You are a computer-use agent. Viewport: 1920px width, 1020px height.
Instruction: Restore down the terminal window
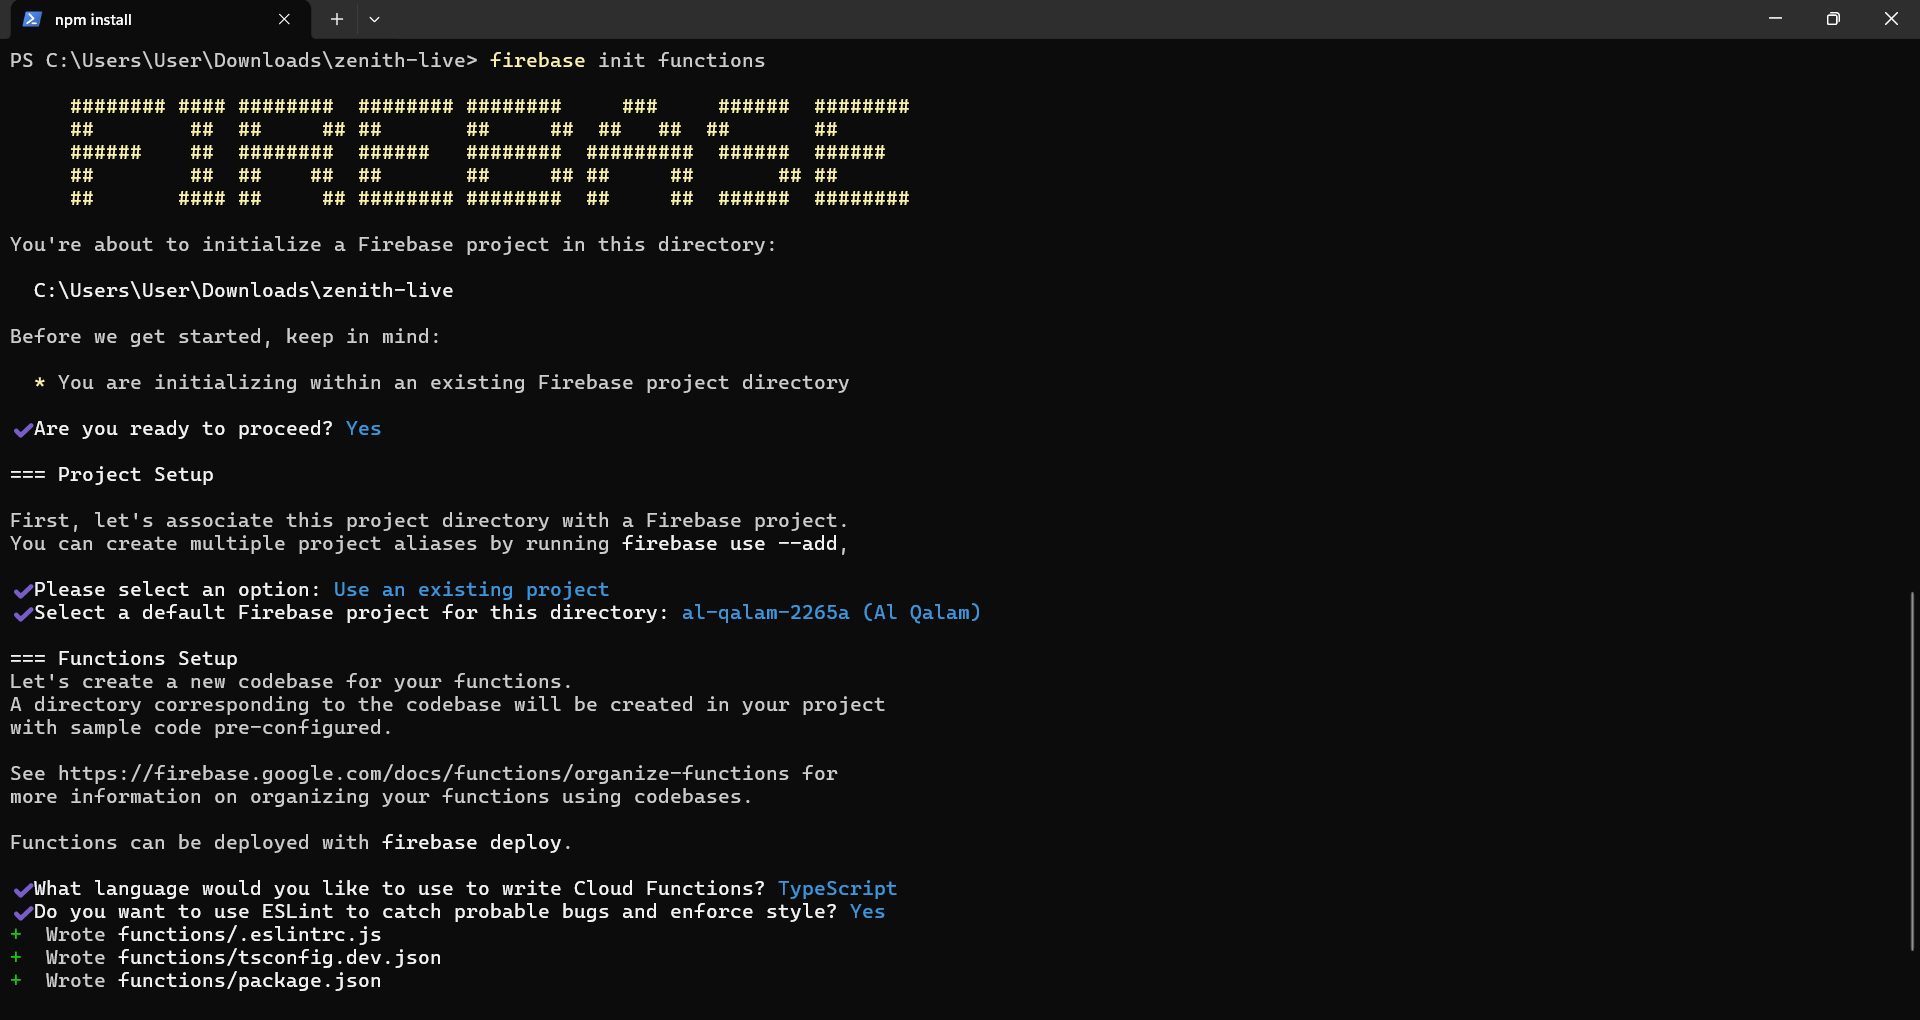pyautogui.click(x=1833, y=19)
